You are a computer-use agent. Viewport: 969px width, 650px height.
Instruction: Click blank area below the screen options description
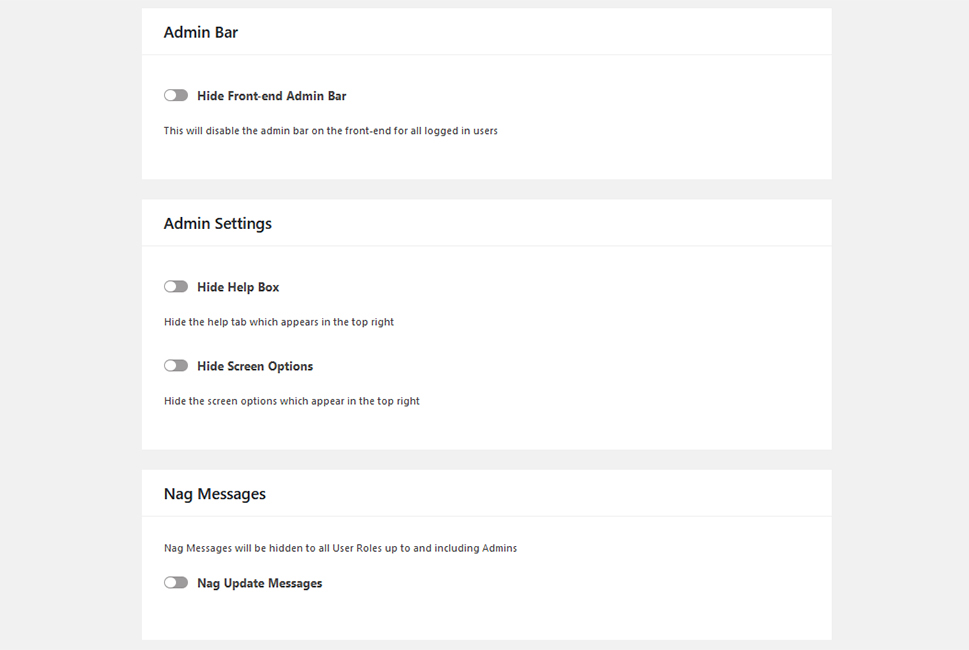tap(486, 429)
